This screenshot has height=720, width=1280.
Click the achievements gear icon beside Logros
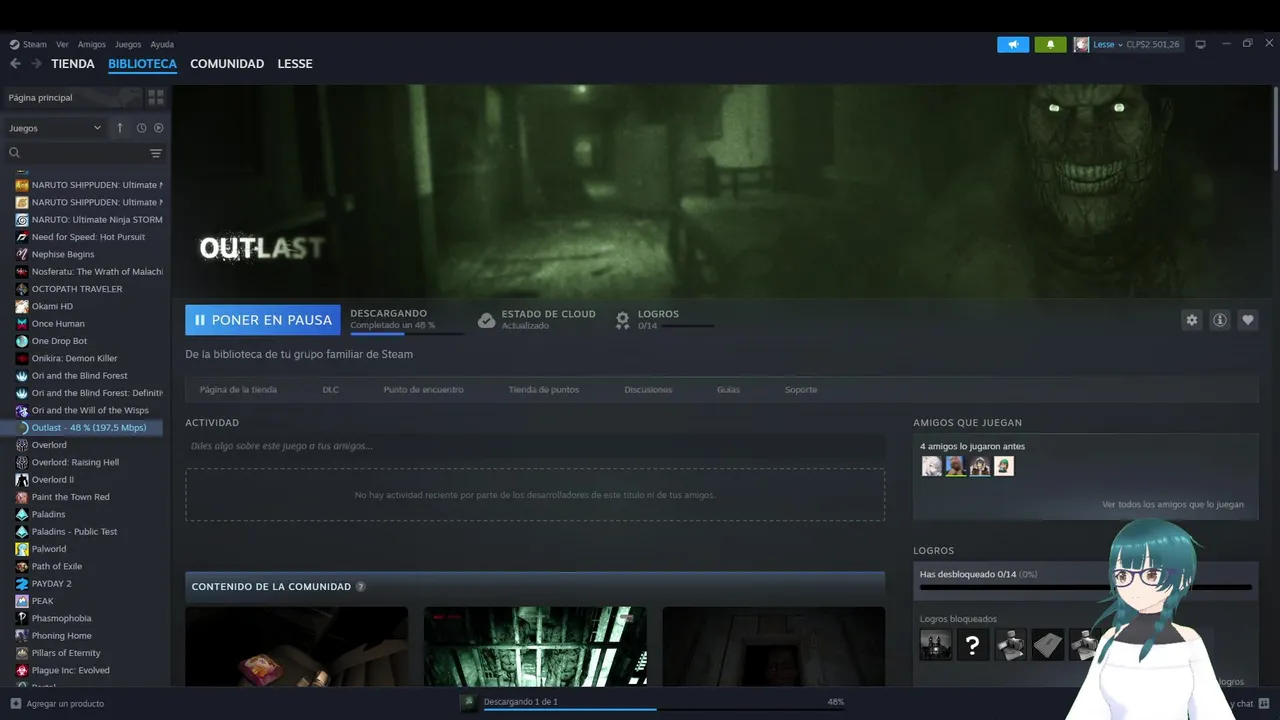(622, 320)
